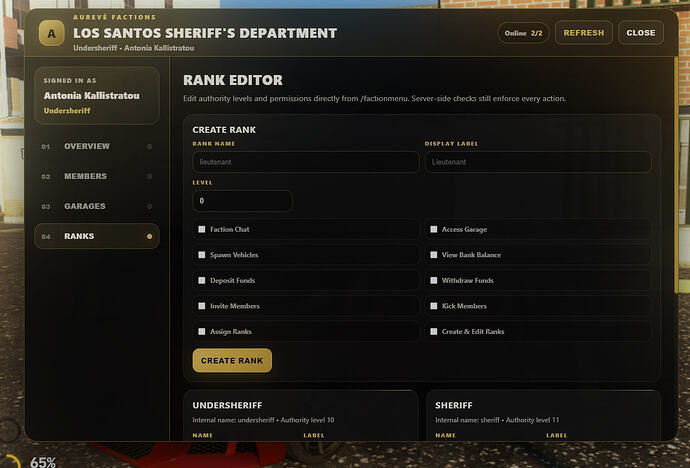Screen dimensions: 690x468
Task: Go to the Garages section
Action: [x=97, y=206]
